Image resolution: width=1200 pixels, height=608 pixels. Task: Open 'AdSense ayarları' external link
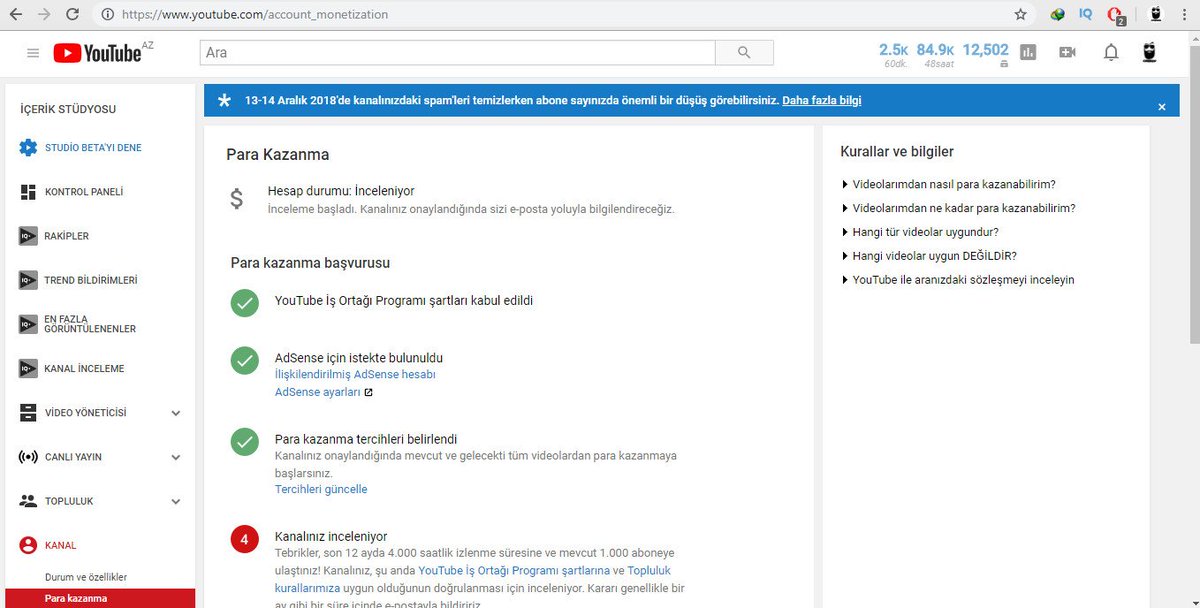[x=324, y=392]
